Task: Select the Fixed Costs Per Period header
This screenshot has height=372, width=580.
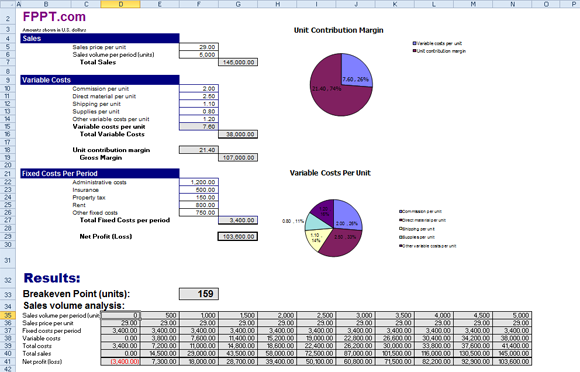Action: [100, 173]
